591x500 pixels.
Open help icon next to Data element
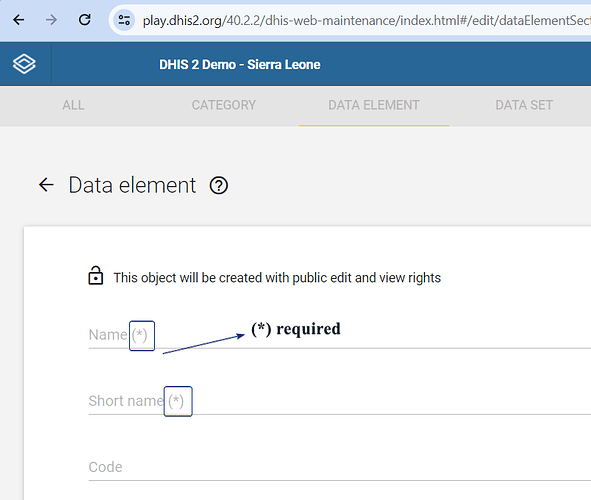pyautogui.click(x=219, y=185)
